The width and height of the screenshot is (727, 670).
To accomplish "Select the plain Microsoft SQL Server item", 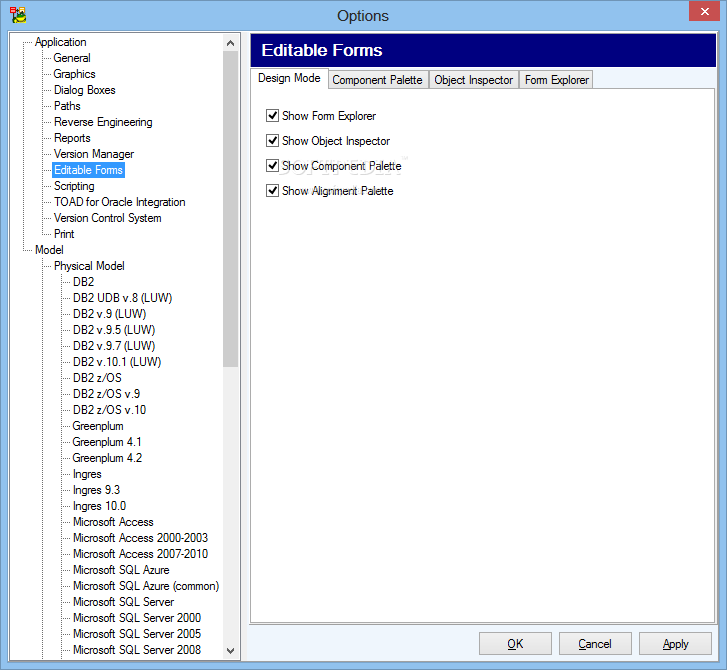I will pyautogui.click(x=123, y=602).
